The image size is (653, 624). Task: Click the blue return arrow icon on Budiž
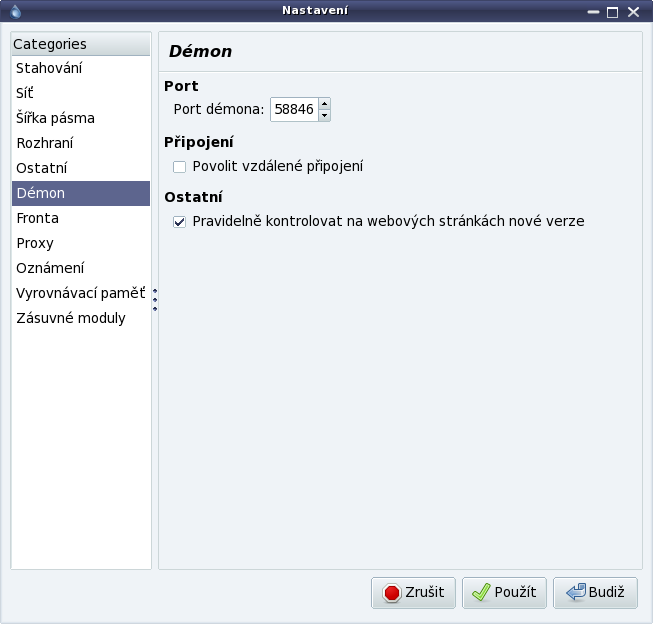[x=576, y=592]
